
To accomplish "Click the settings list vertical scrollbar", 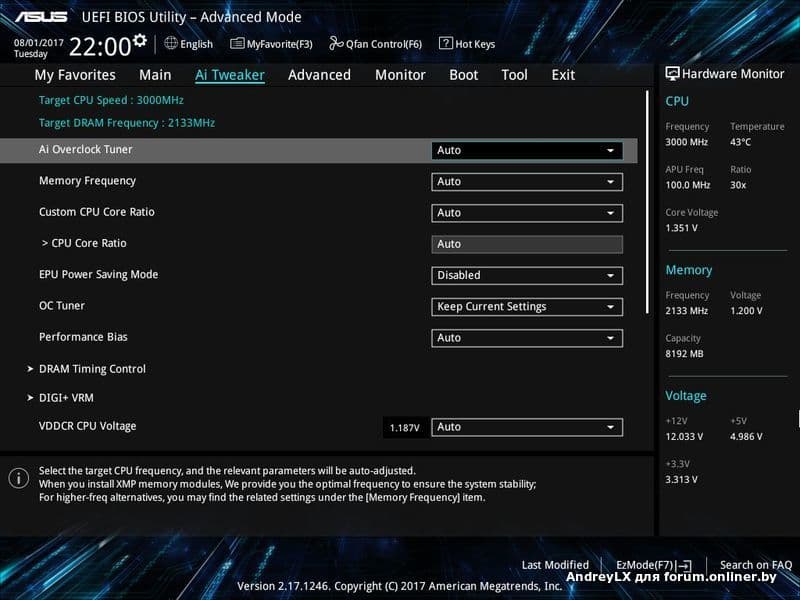I will pyautogui.click(x=647, y=202).
